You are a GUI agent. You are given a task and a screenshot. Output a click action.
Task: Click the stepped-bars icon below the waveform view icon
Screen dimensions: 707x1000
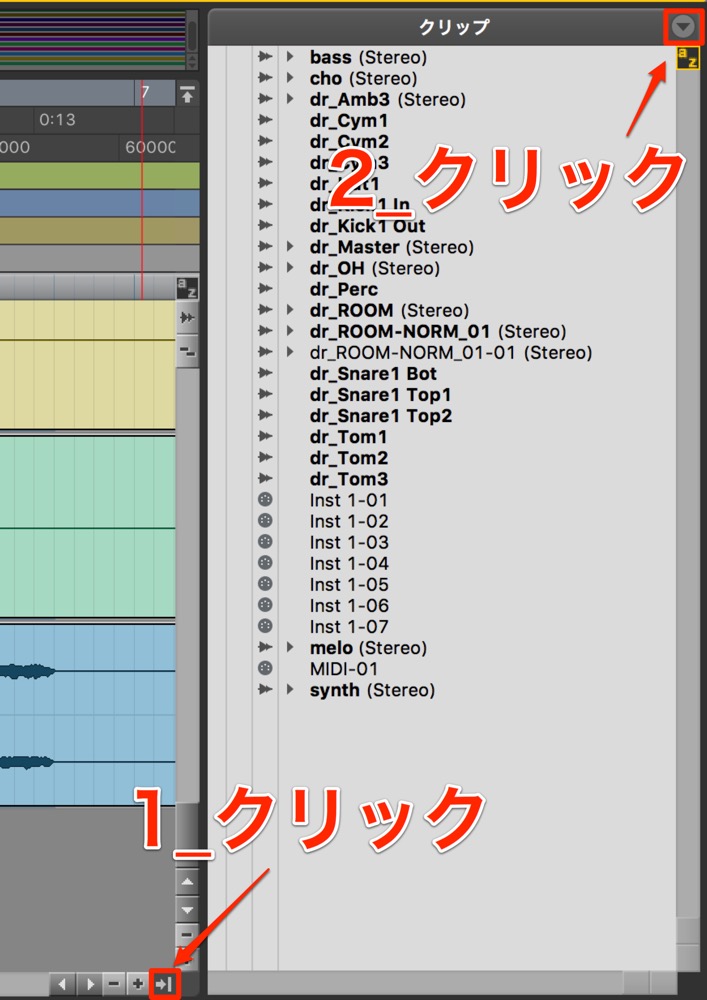click(187, 350)
